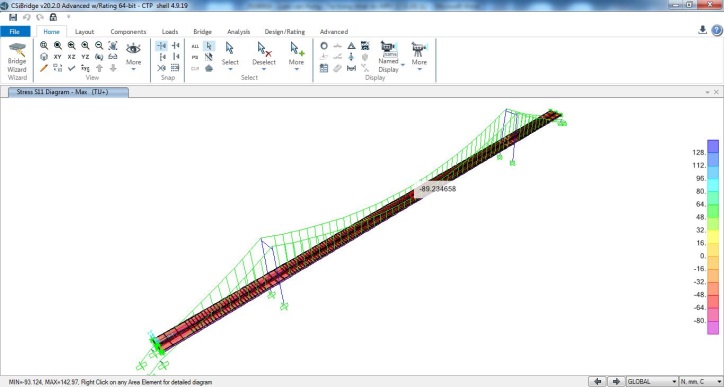
Task: Toggle snap to fine grid
Action: pyautogui.click(x=175, y=68)
